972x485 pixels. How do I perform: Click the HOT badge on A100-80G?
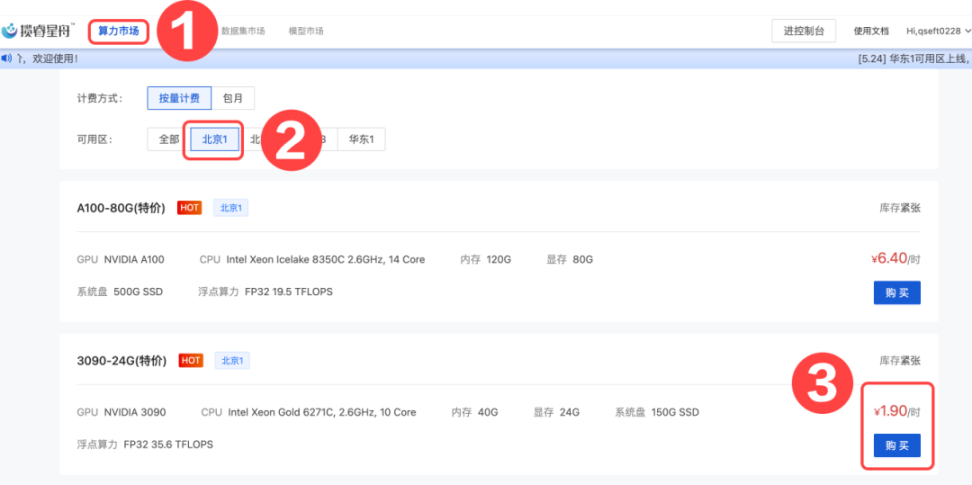pos(189,208)
